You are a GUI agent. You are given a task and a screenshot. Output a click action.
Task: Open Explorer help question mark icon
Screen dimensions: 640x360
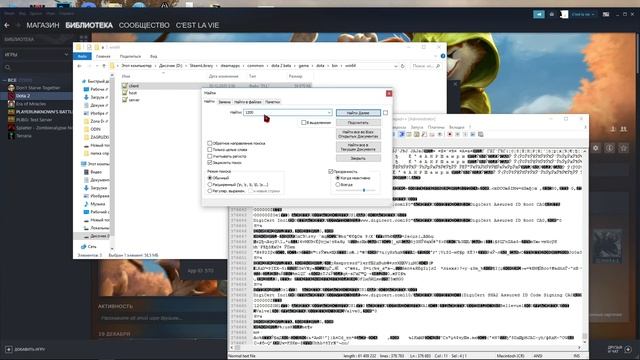click(443, 56)
